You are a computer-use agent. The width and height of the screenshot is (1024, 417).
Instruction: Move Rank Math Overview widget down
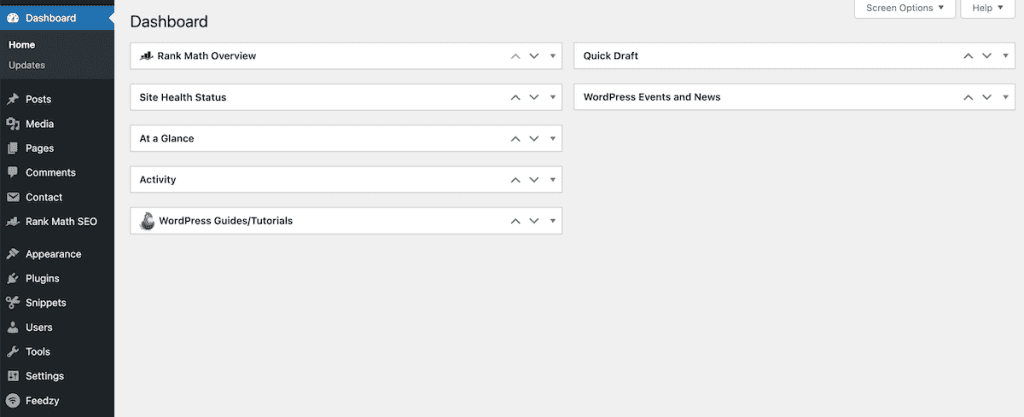pos(534,56)
